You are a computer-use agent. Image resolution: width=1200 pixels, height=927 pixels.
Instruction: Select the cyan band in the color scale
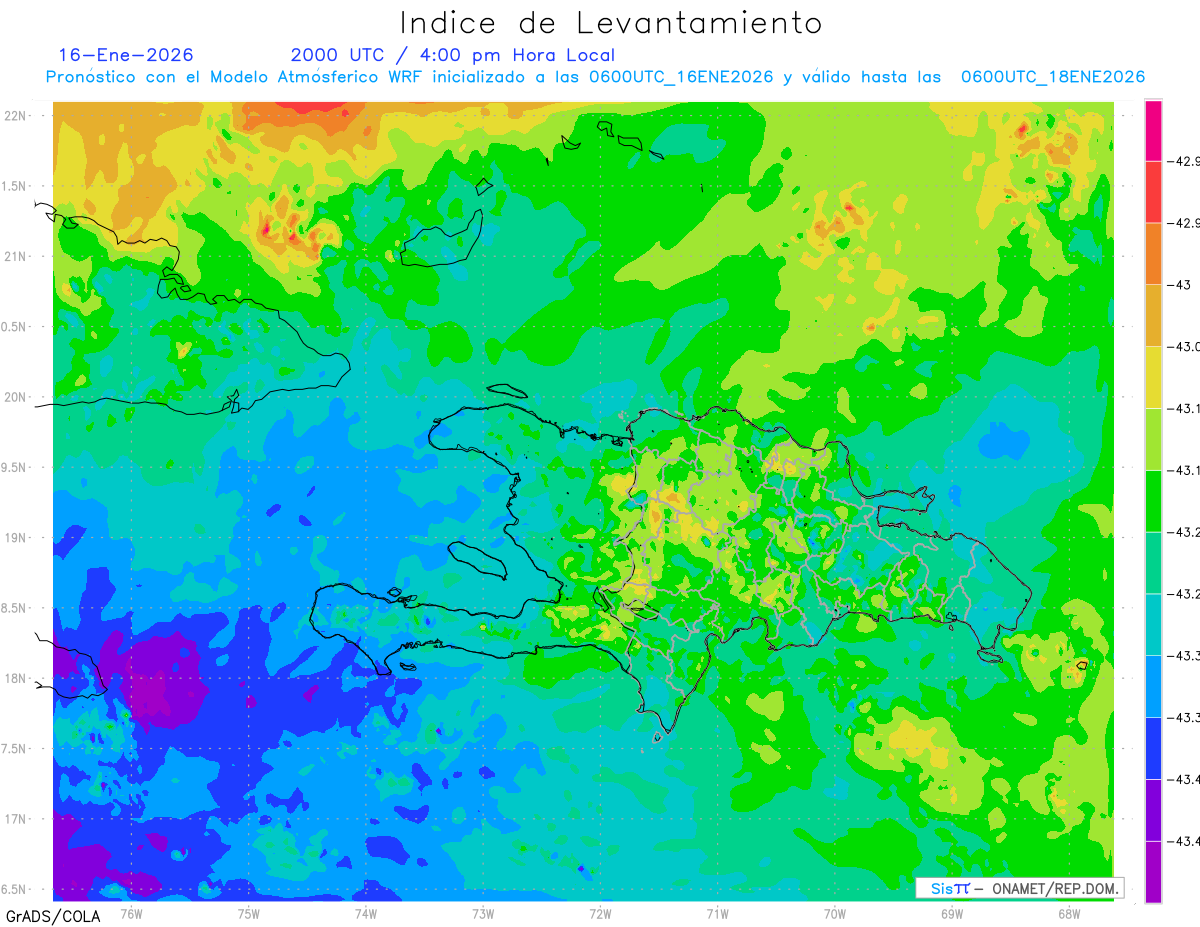(1153, 624)
